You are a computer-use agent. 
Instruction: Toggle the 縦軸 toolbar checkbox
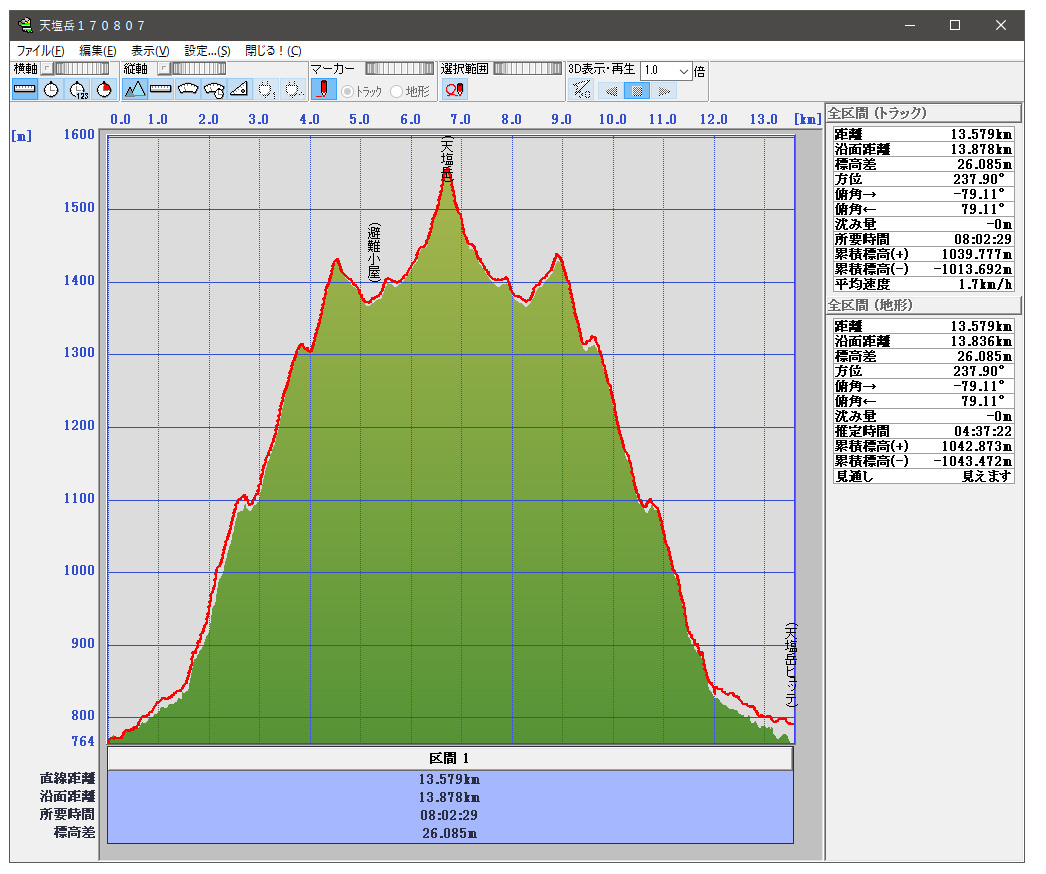pyautogui.click(x=162, y=69)
